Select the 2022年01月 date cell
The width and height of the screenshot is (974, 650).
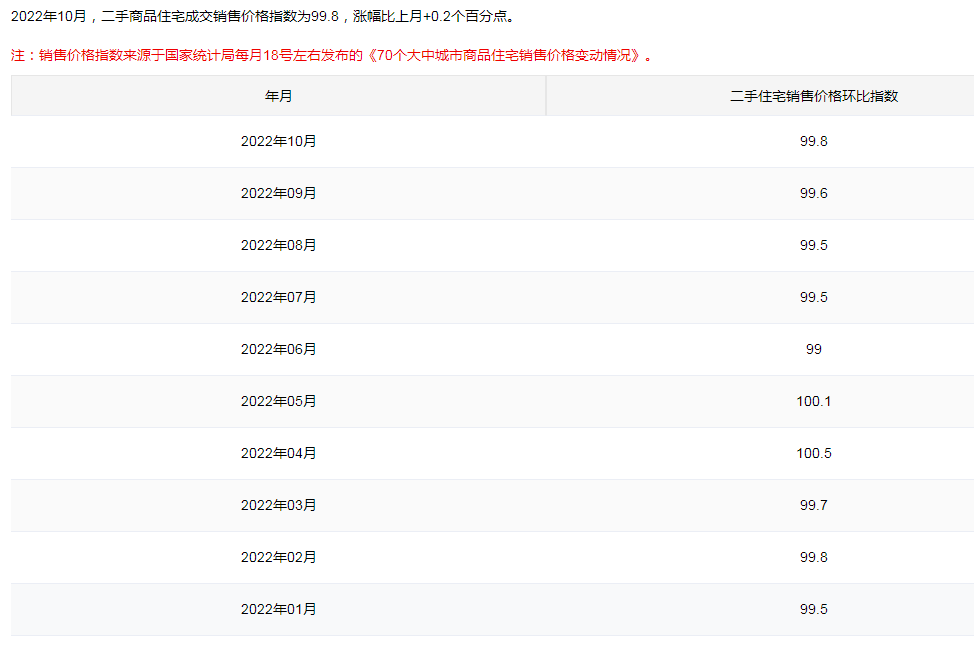(278, 609)
